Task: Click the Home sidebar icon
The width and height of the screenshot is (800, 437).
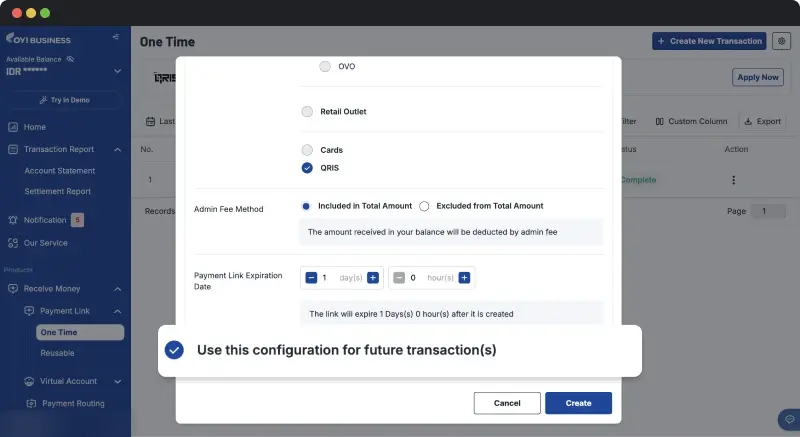Action: [x=13, y=127]
